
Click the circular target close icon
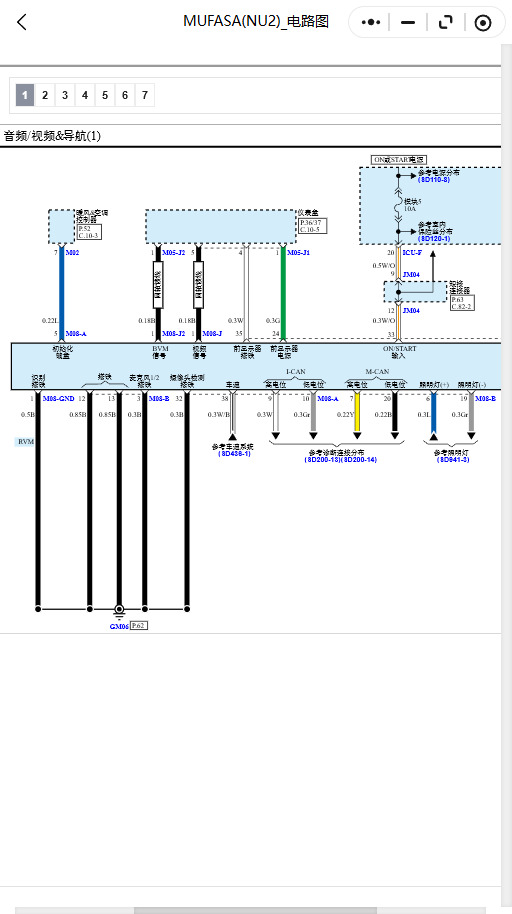483,23
